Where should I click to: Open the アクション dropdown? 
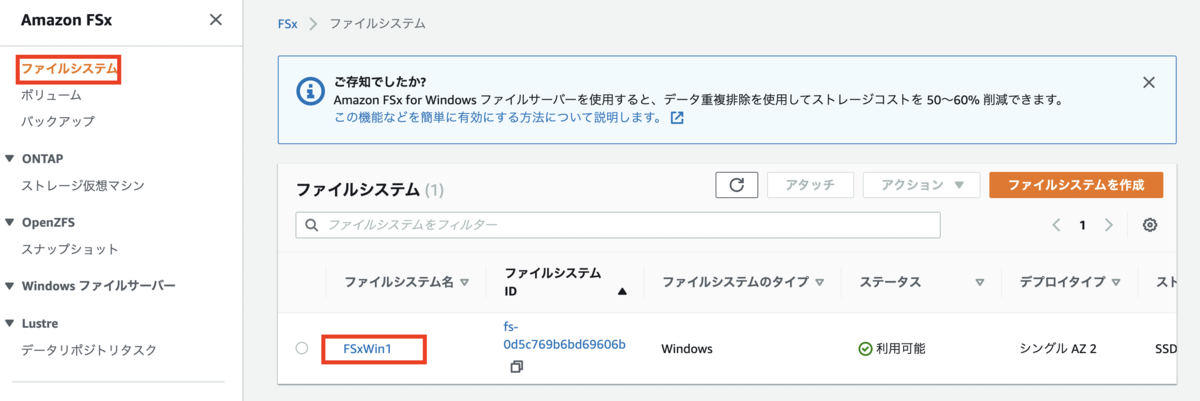click(x=921, y=185)
